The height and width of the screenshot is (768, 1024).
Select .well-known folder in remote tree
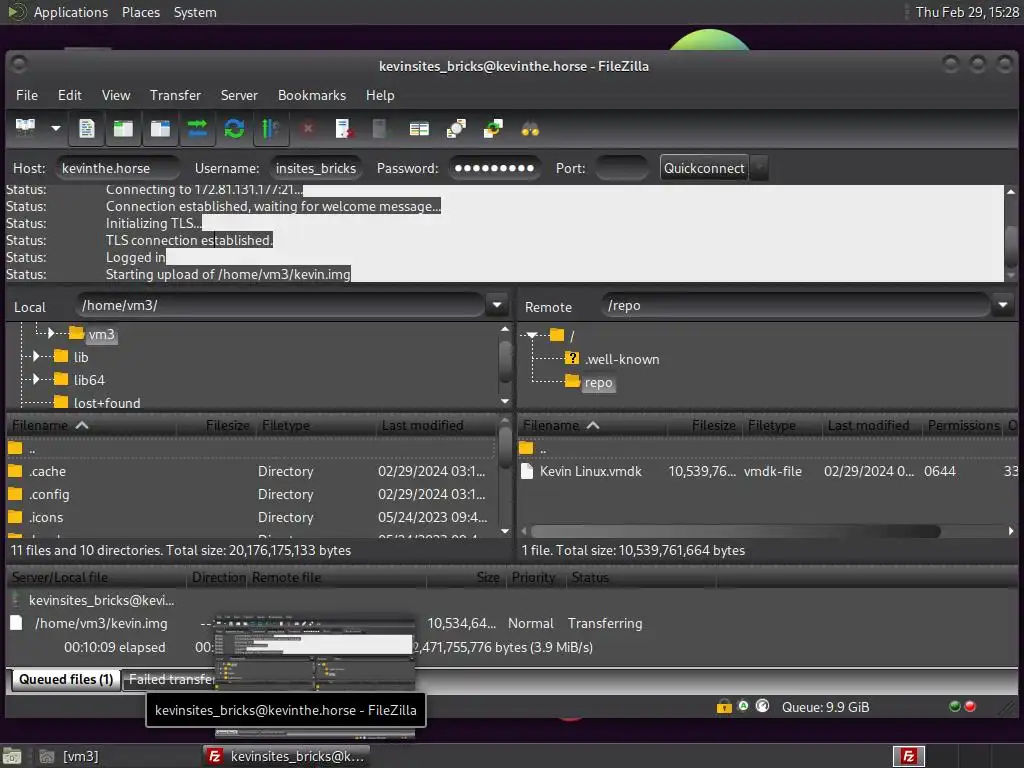tap(622, 359)
